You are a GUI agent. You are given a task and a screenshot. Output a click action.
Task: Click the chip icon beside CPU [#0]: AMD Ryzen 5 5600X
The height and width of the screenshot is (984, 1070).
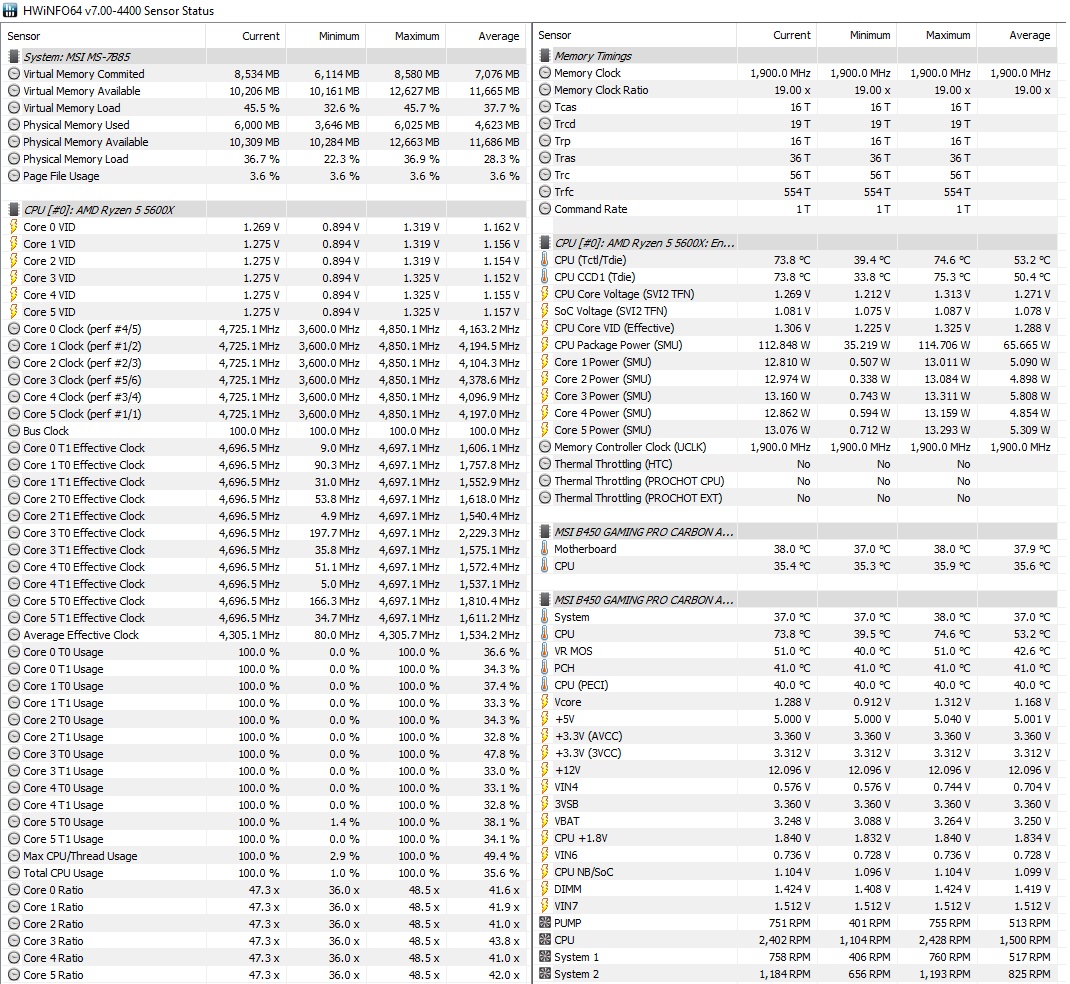(14, 209)
